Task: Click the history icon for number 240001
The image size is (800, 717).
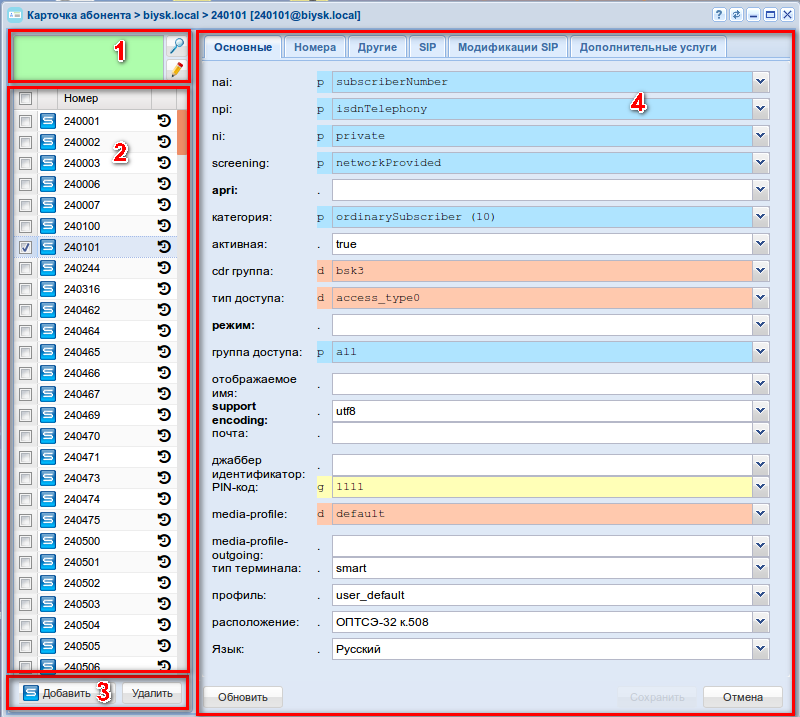Action: click(x=164, y=121)
